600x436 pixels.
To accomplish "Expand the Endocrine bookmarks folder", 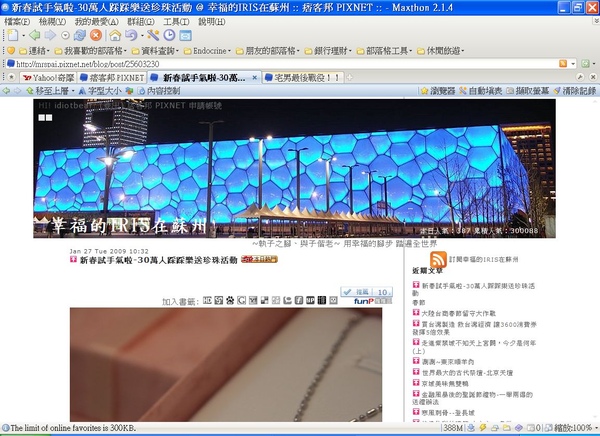I will 207,51.
